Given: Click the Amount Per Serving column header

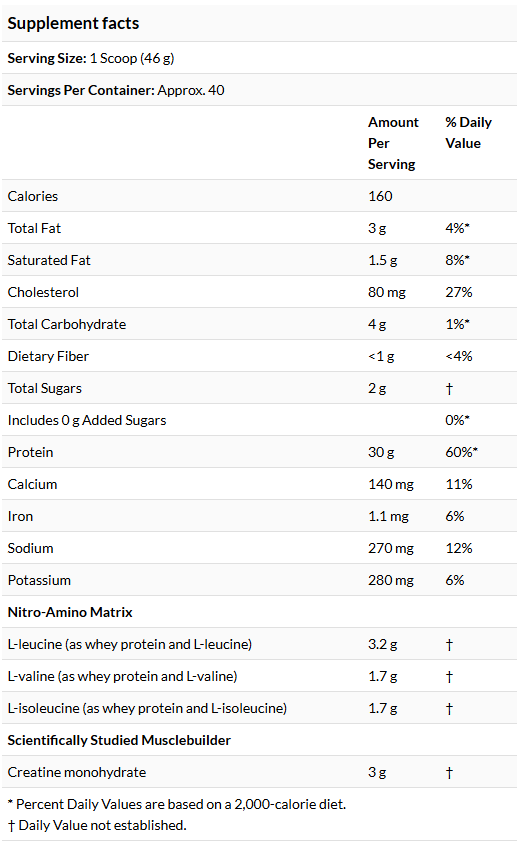Looking at the screenshot, I should click(393, 143).
